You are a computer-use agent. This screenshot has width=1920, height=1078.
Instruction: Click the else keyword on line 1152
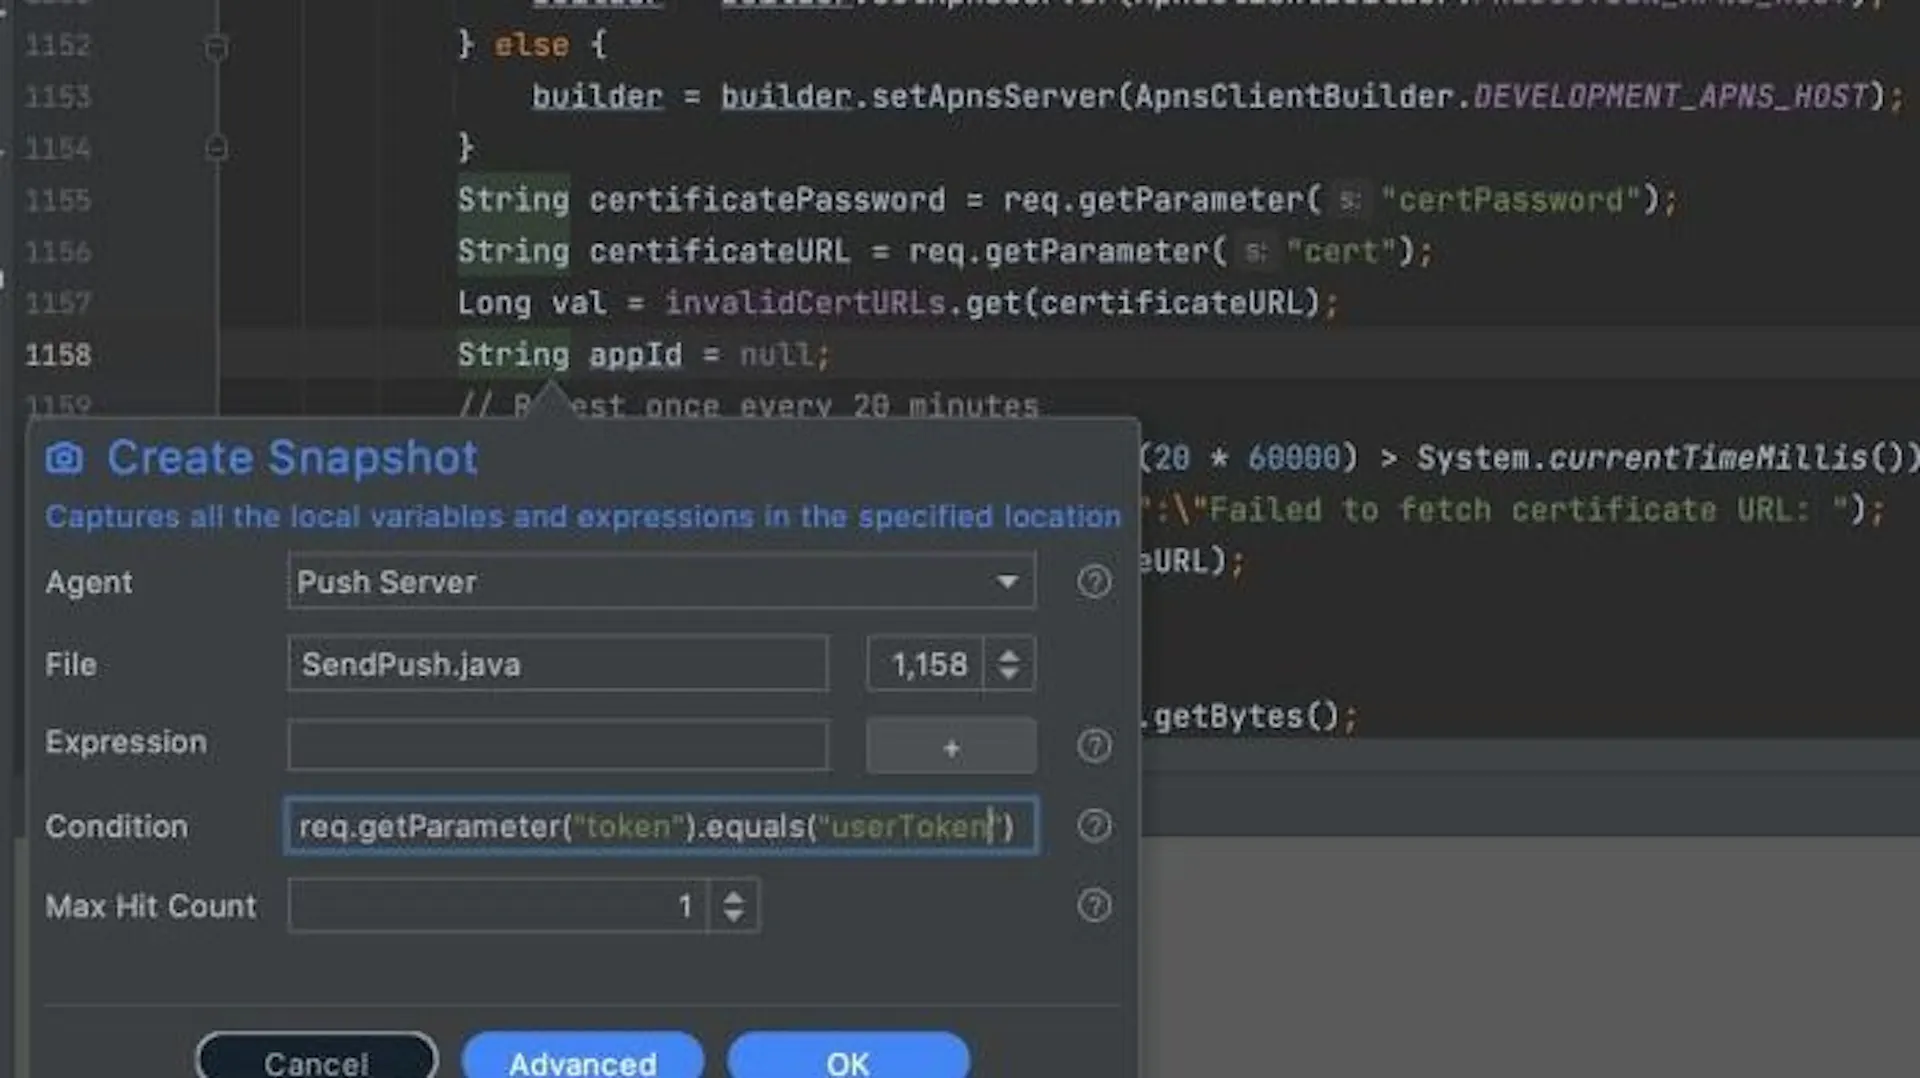(531, 45)
